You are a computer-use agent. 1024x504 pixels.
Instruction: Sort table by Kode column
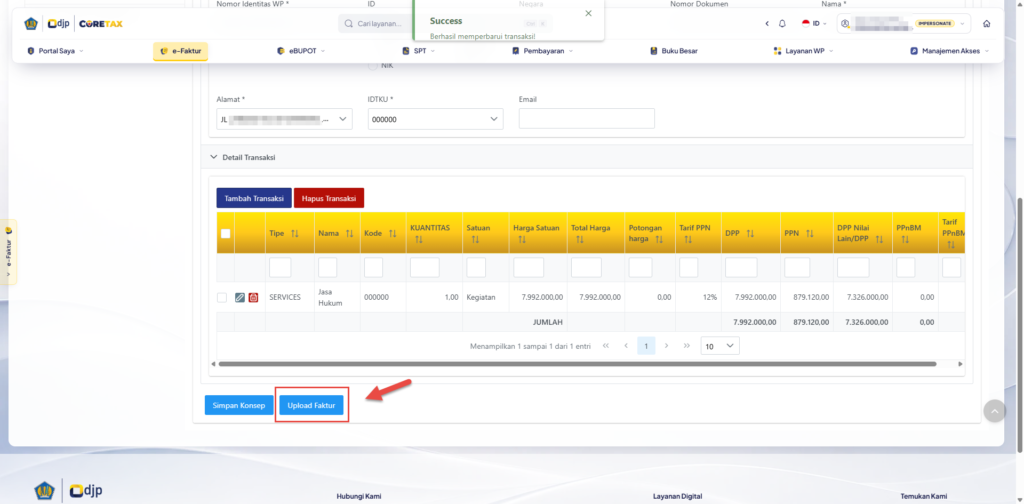[x=392, y=234]
